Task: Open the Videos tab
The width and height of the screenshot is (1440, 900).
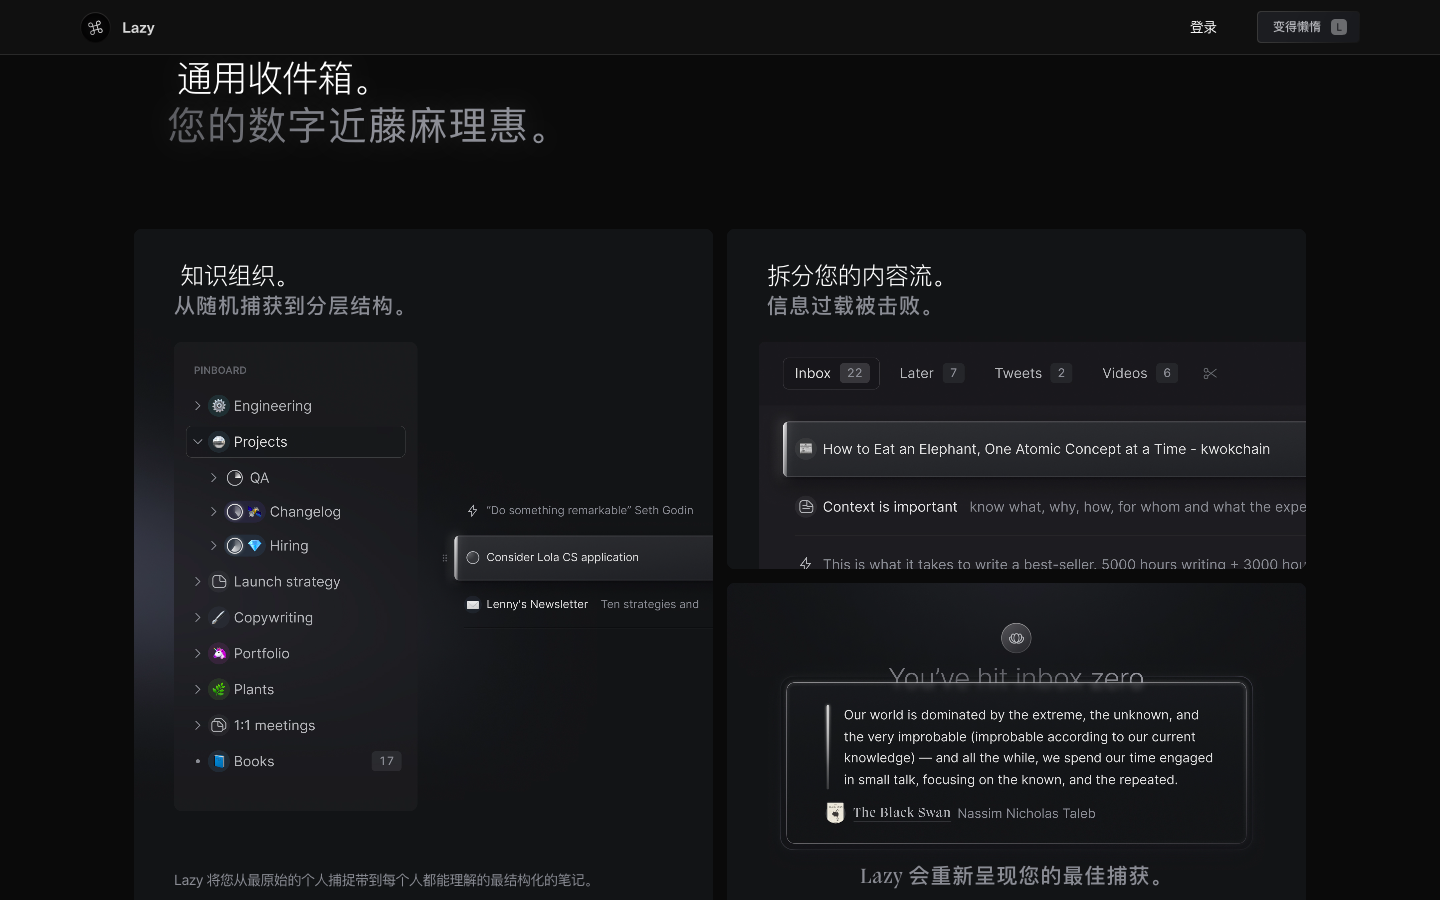Action: pyautogui.click(x=1139, y=374)
